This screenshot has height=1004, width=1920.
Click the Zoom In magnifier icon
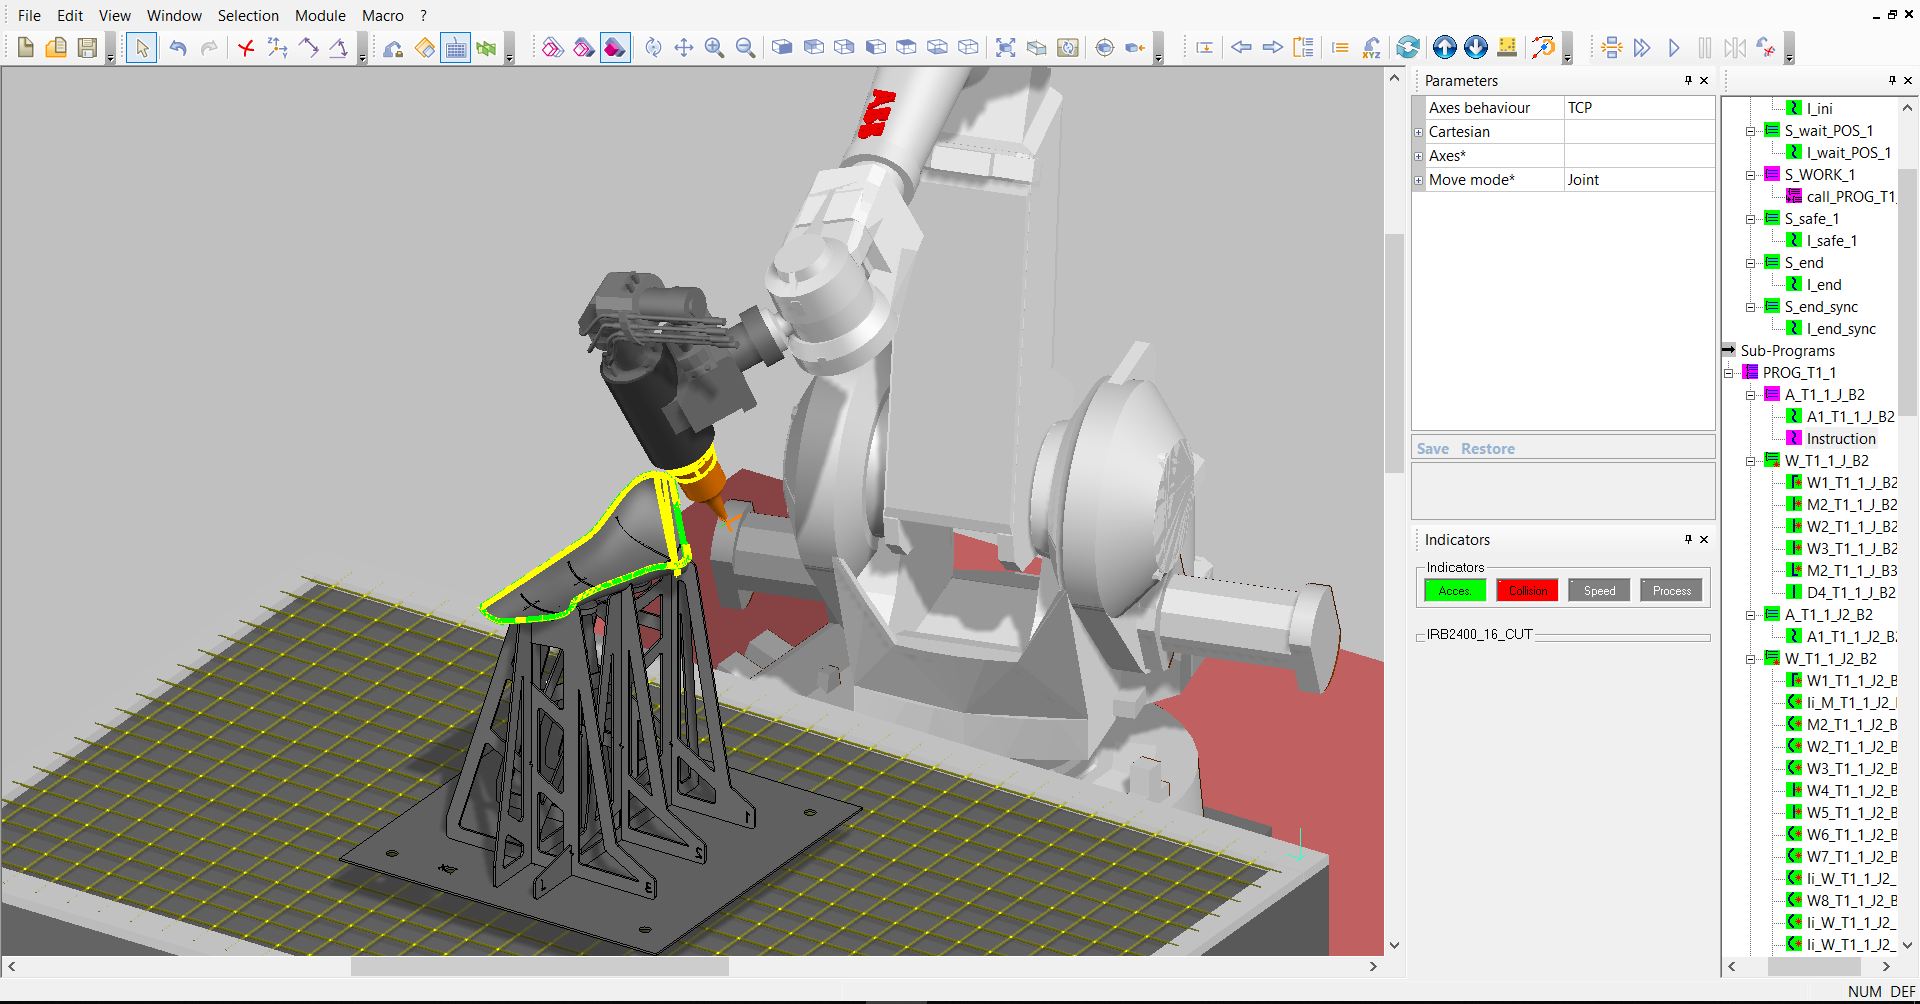(714, 47)
